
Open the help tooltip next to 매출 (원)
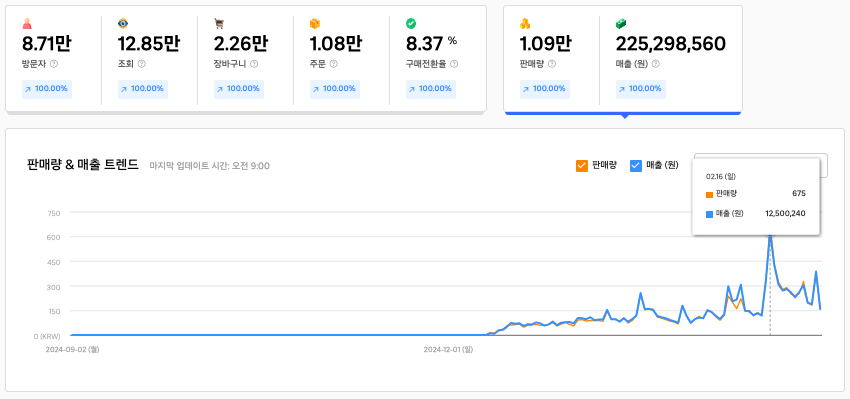pos(655,64)
